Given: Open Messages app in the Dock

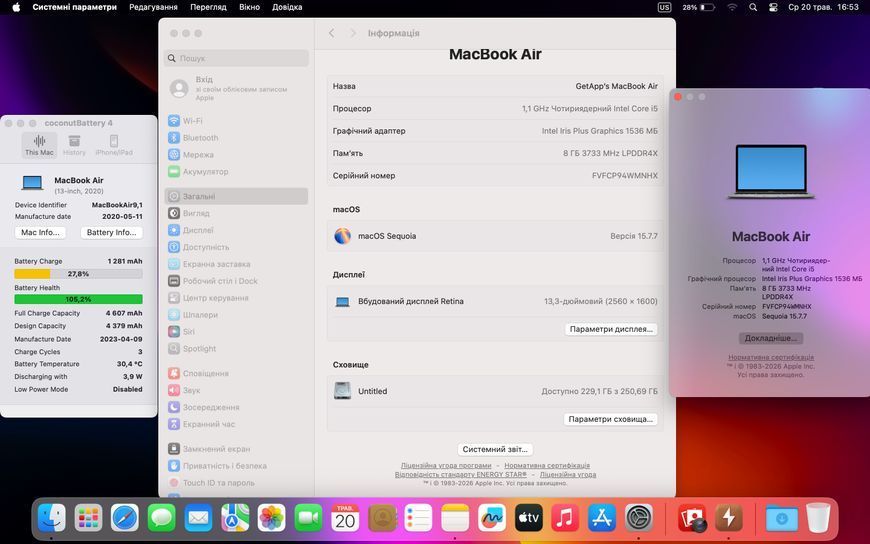Looking at the screenshot, I should [x=161, y=517].
